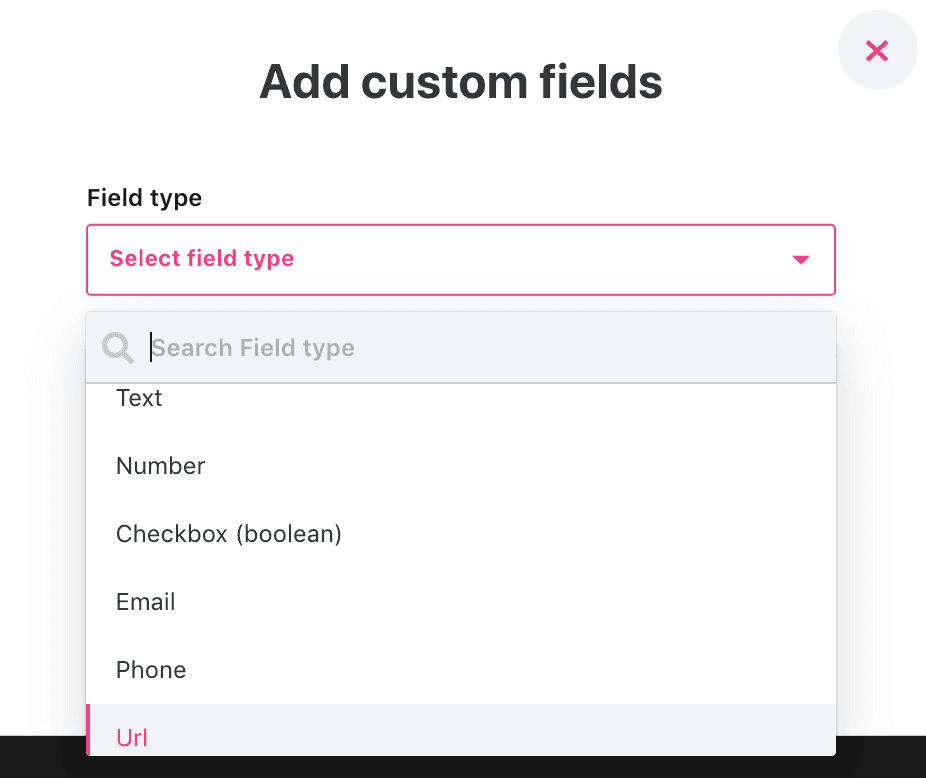Click the Add custom fields heading

click(x=461, y=82)
